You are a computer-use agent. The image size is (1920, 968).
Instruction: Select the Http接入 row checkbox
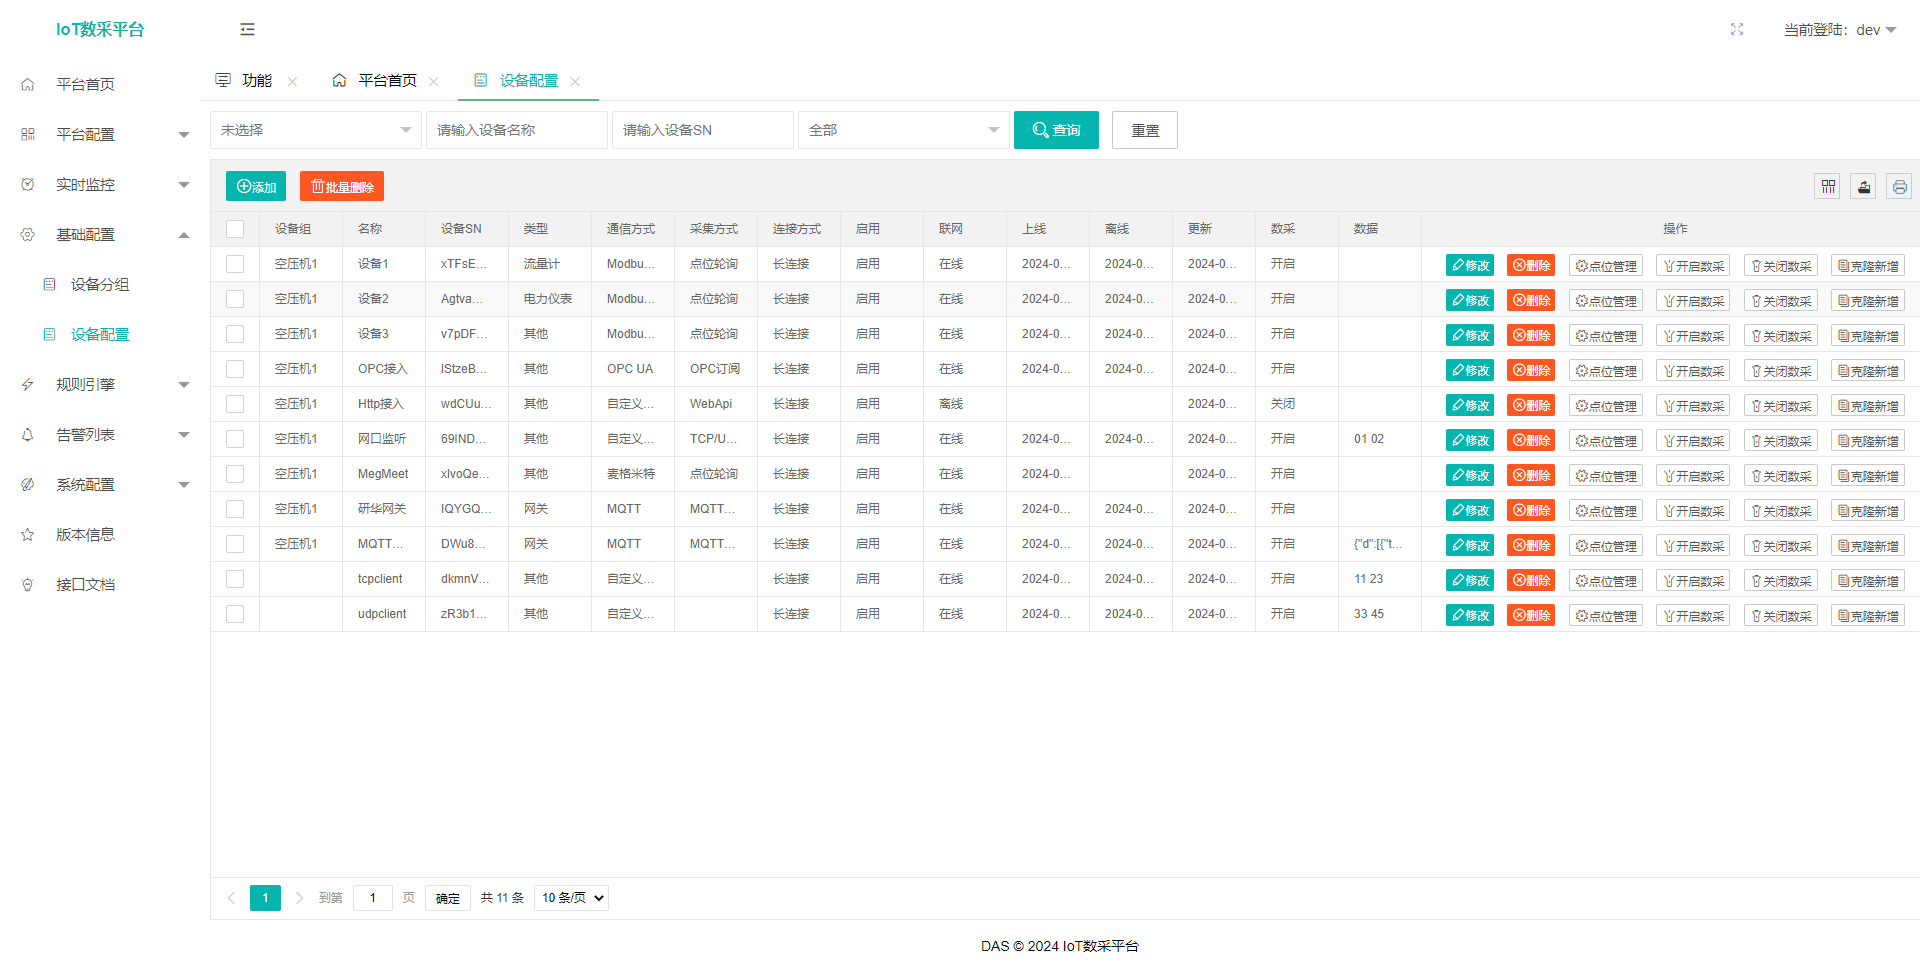coord(235,404)
